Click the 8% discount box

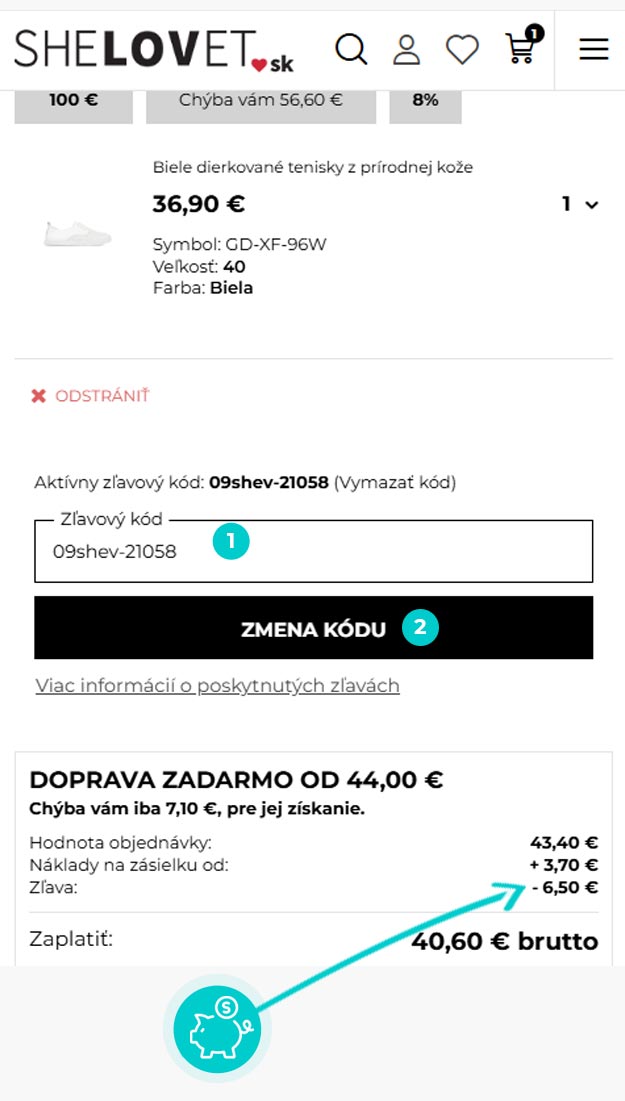point(426,100)
